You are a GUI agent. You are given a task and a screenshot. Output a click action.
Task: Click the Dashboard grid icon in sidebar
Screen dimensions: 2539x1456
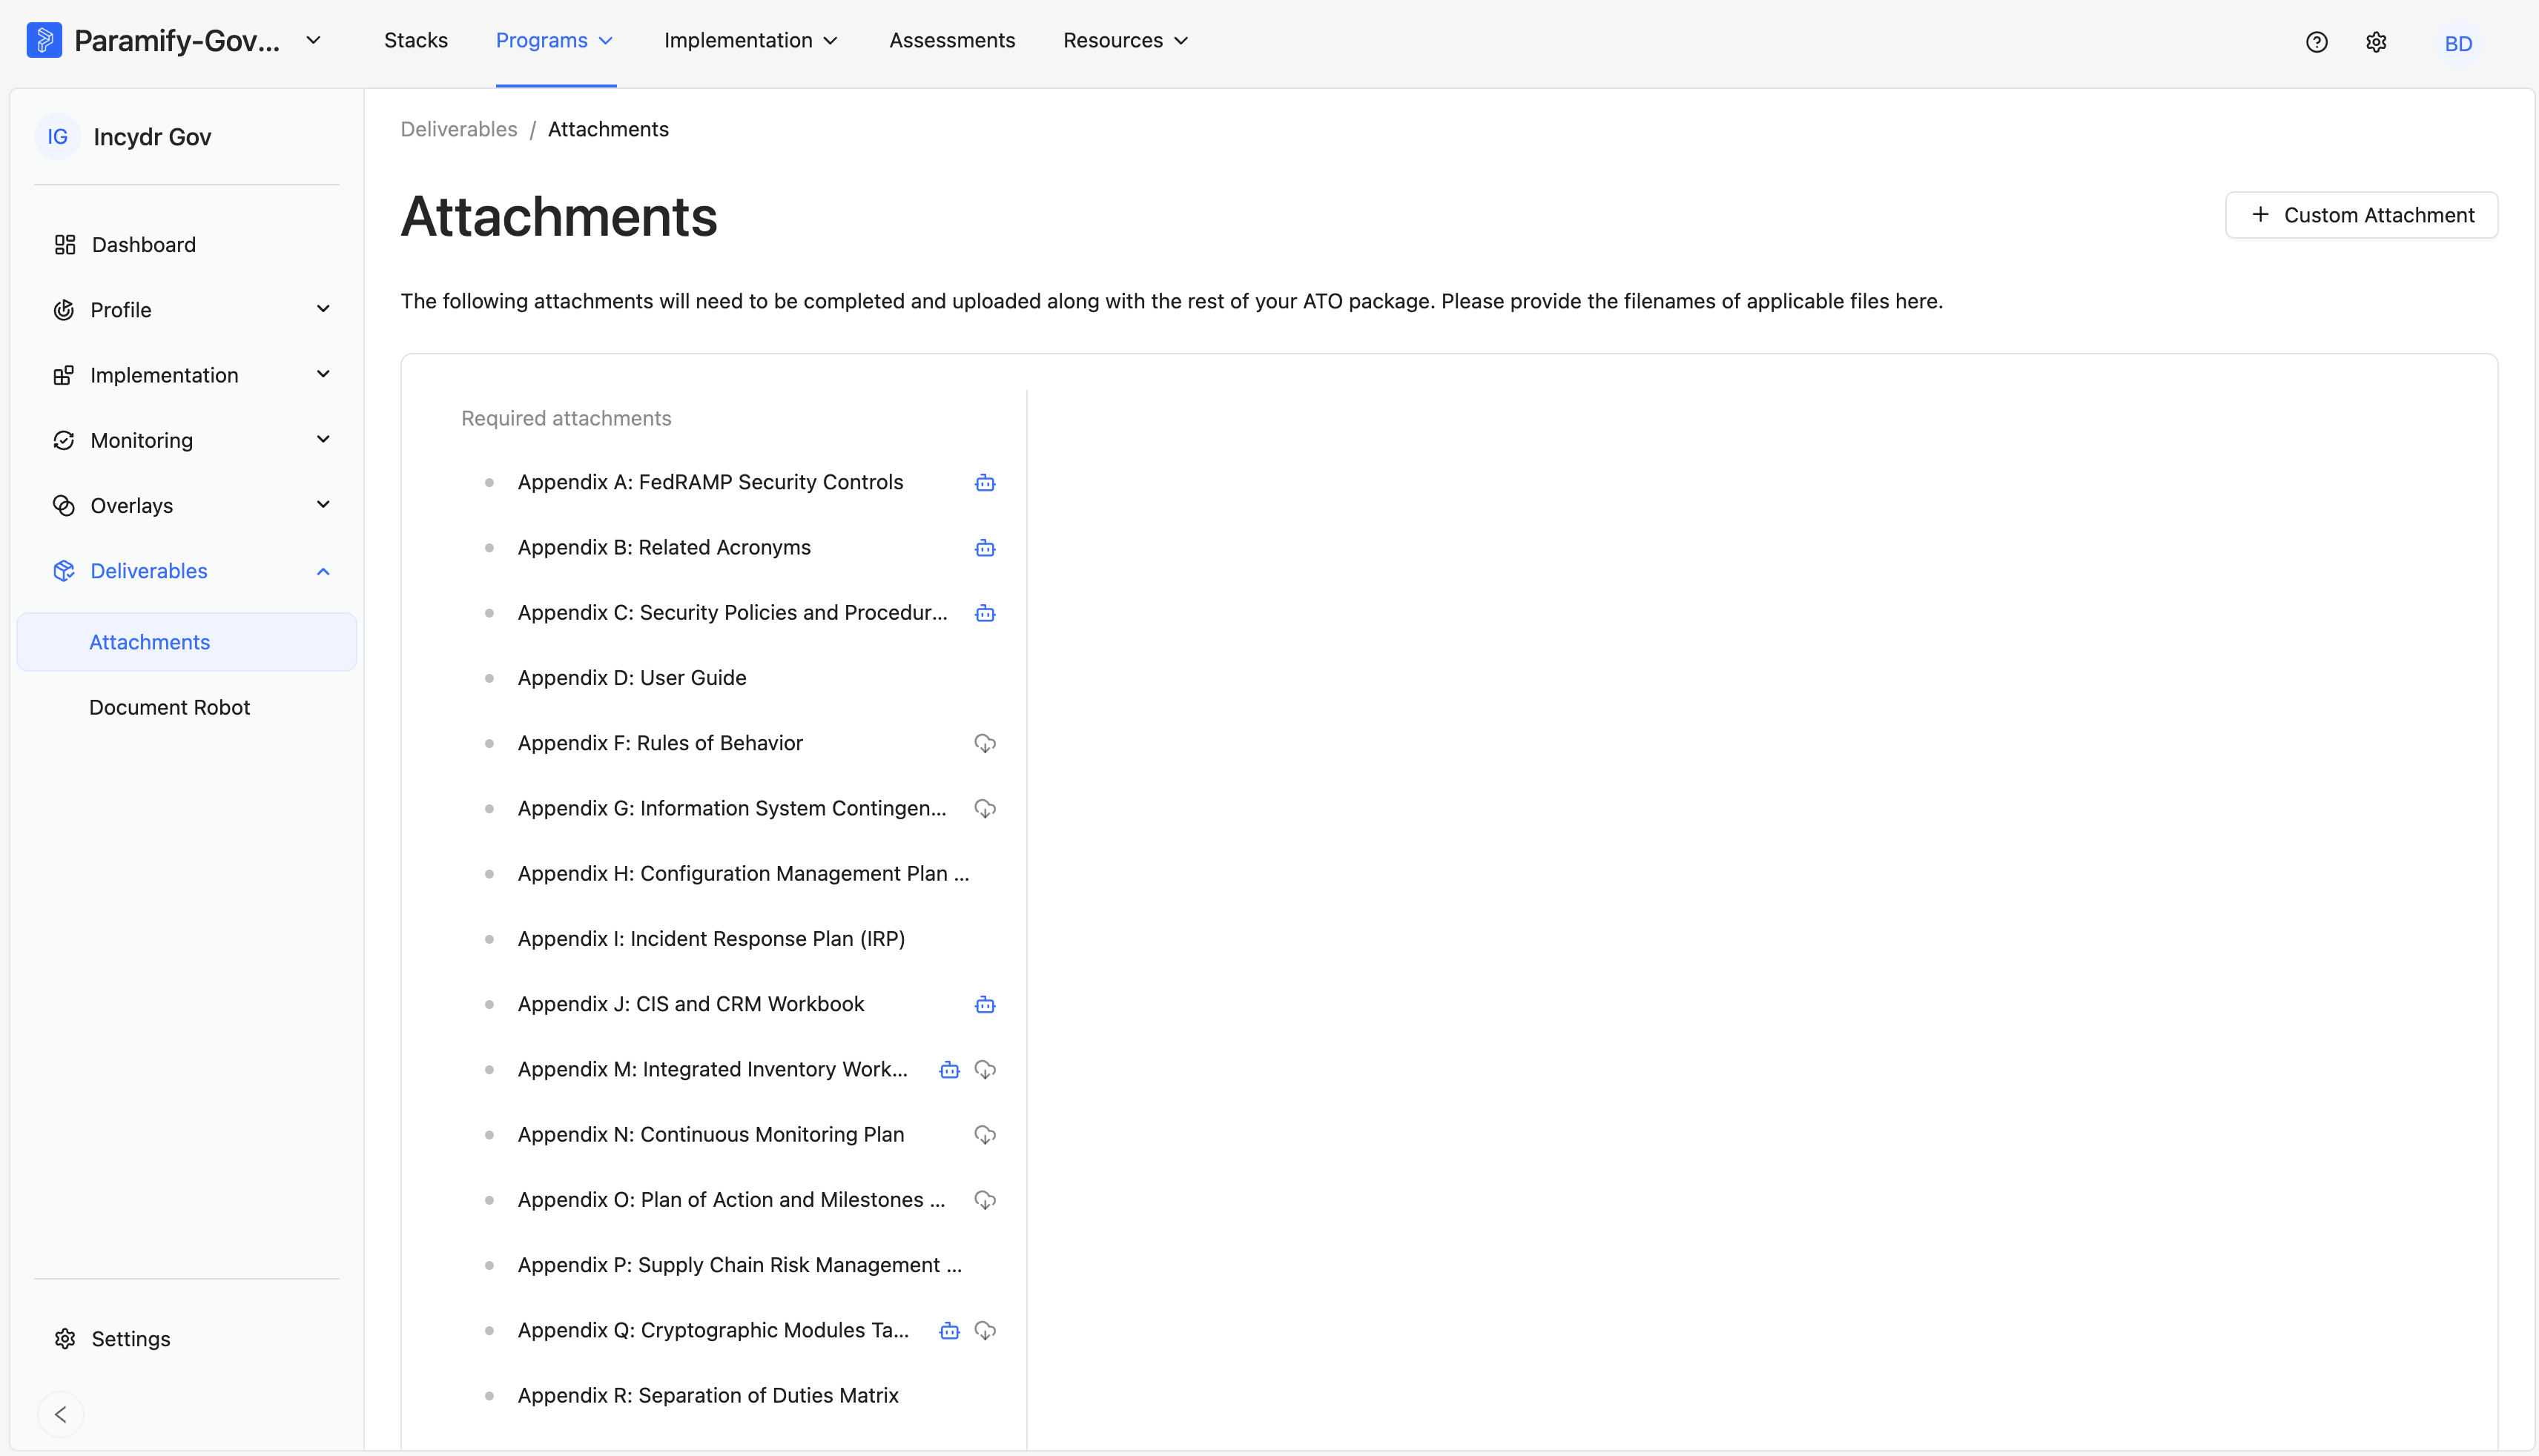click(65, 245)
